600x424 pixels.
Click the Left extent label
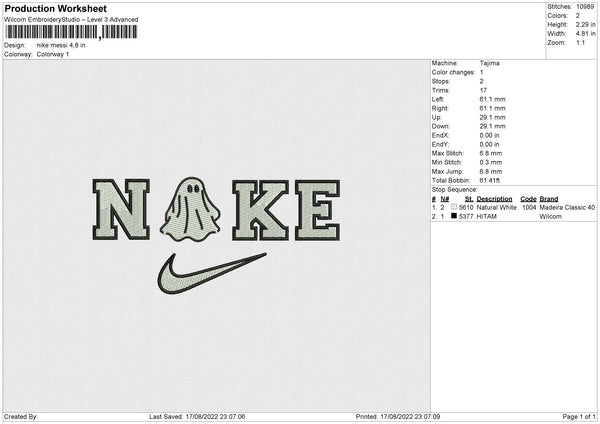(x=438, y=99)
